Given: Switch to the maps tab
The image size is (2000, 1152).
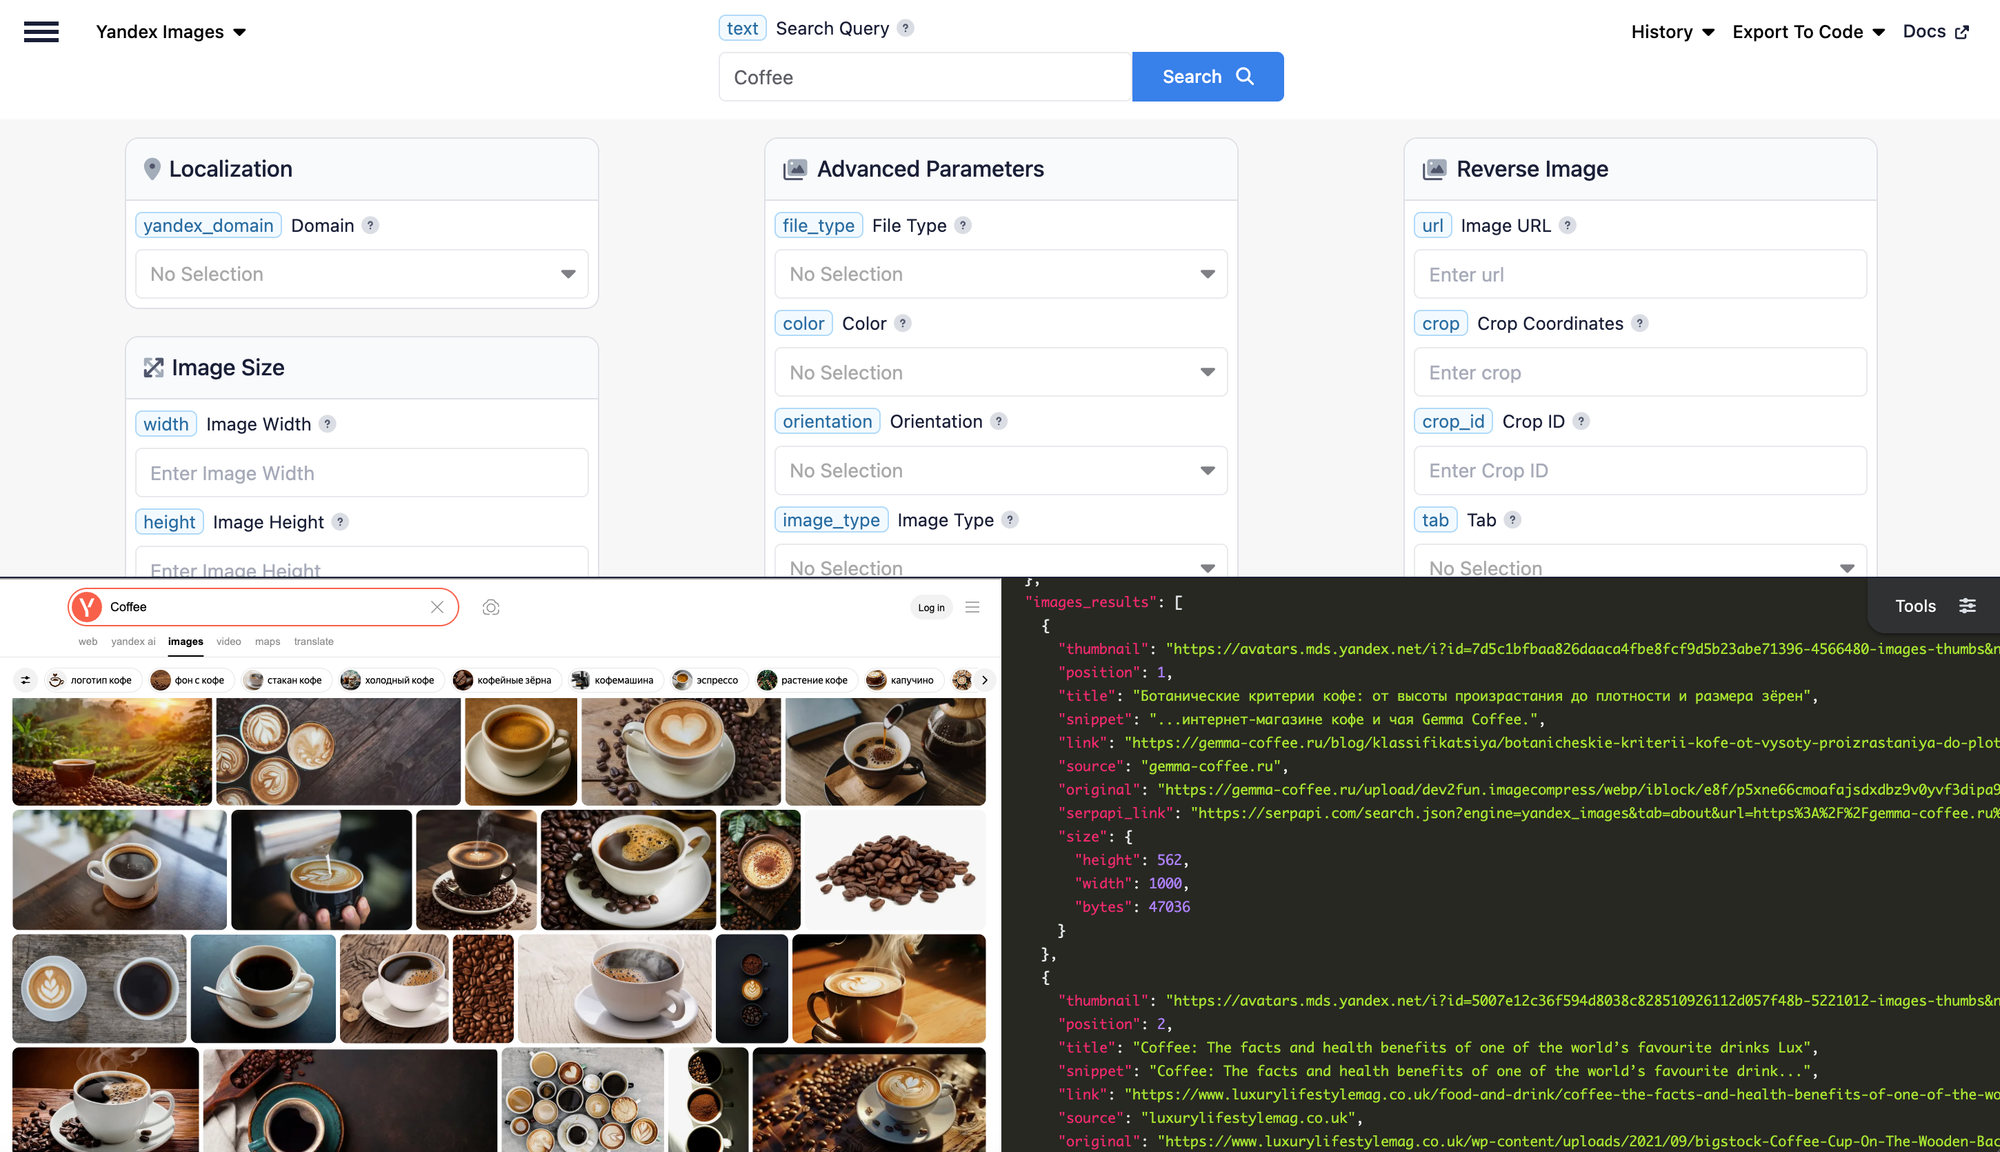Looking at the screenshot, I should [267, 642].
